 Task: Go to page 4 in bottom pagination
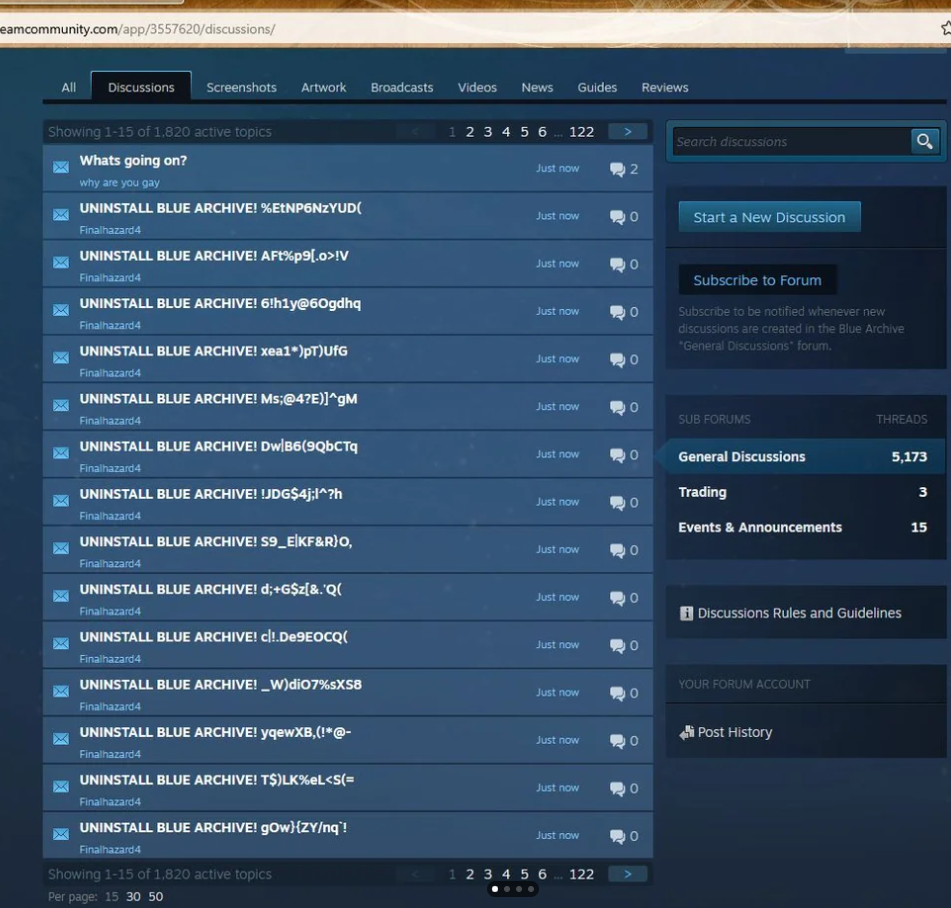tap(506, 874)
